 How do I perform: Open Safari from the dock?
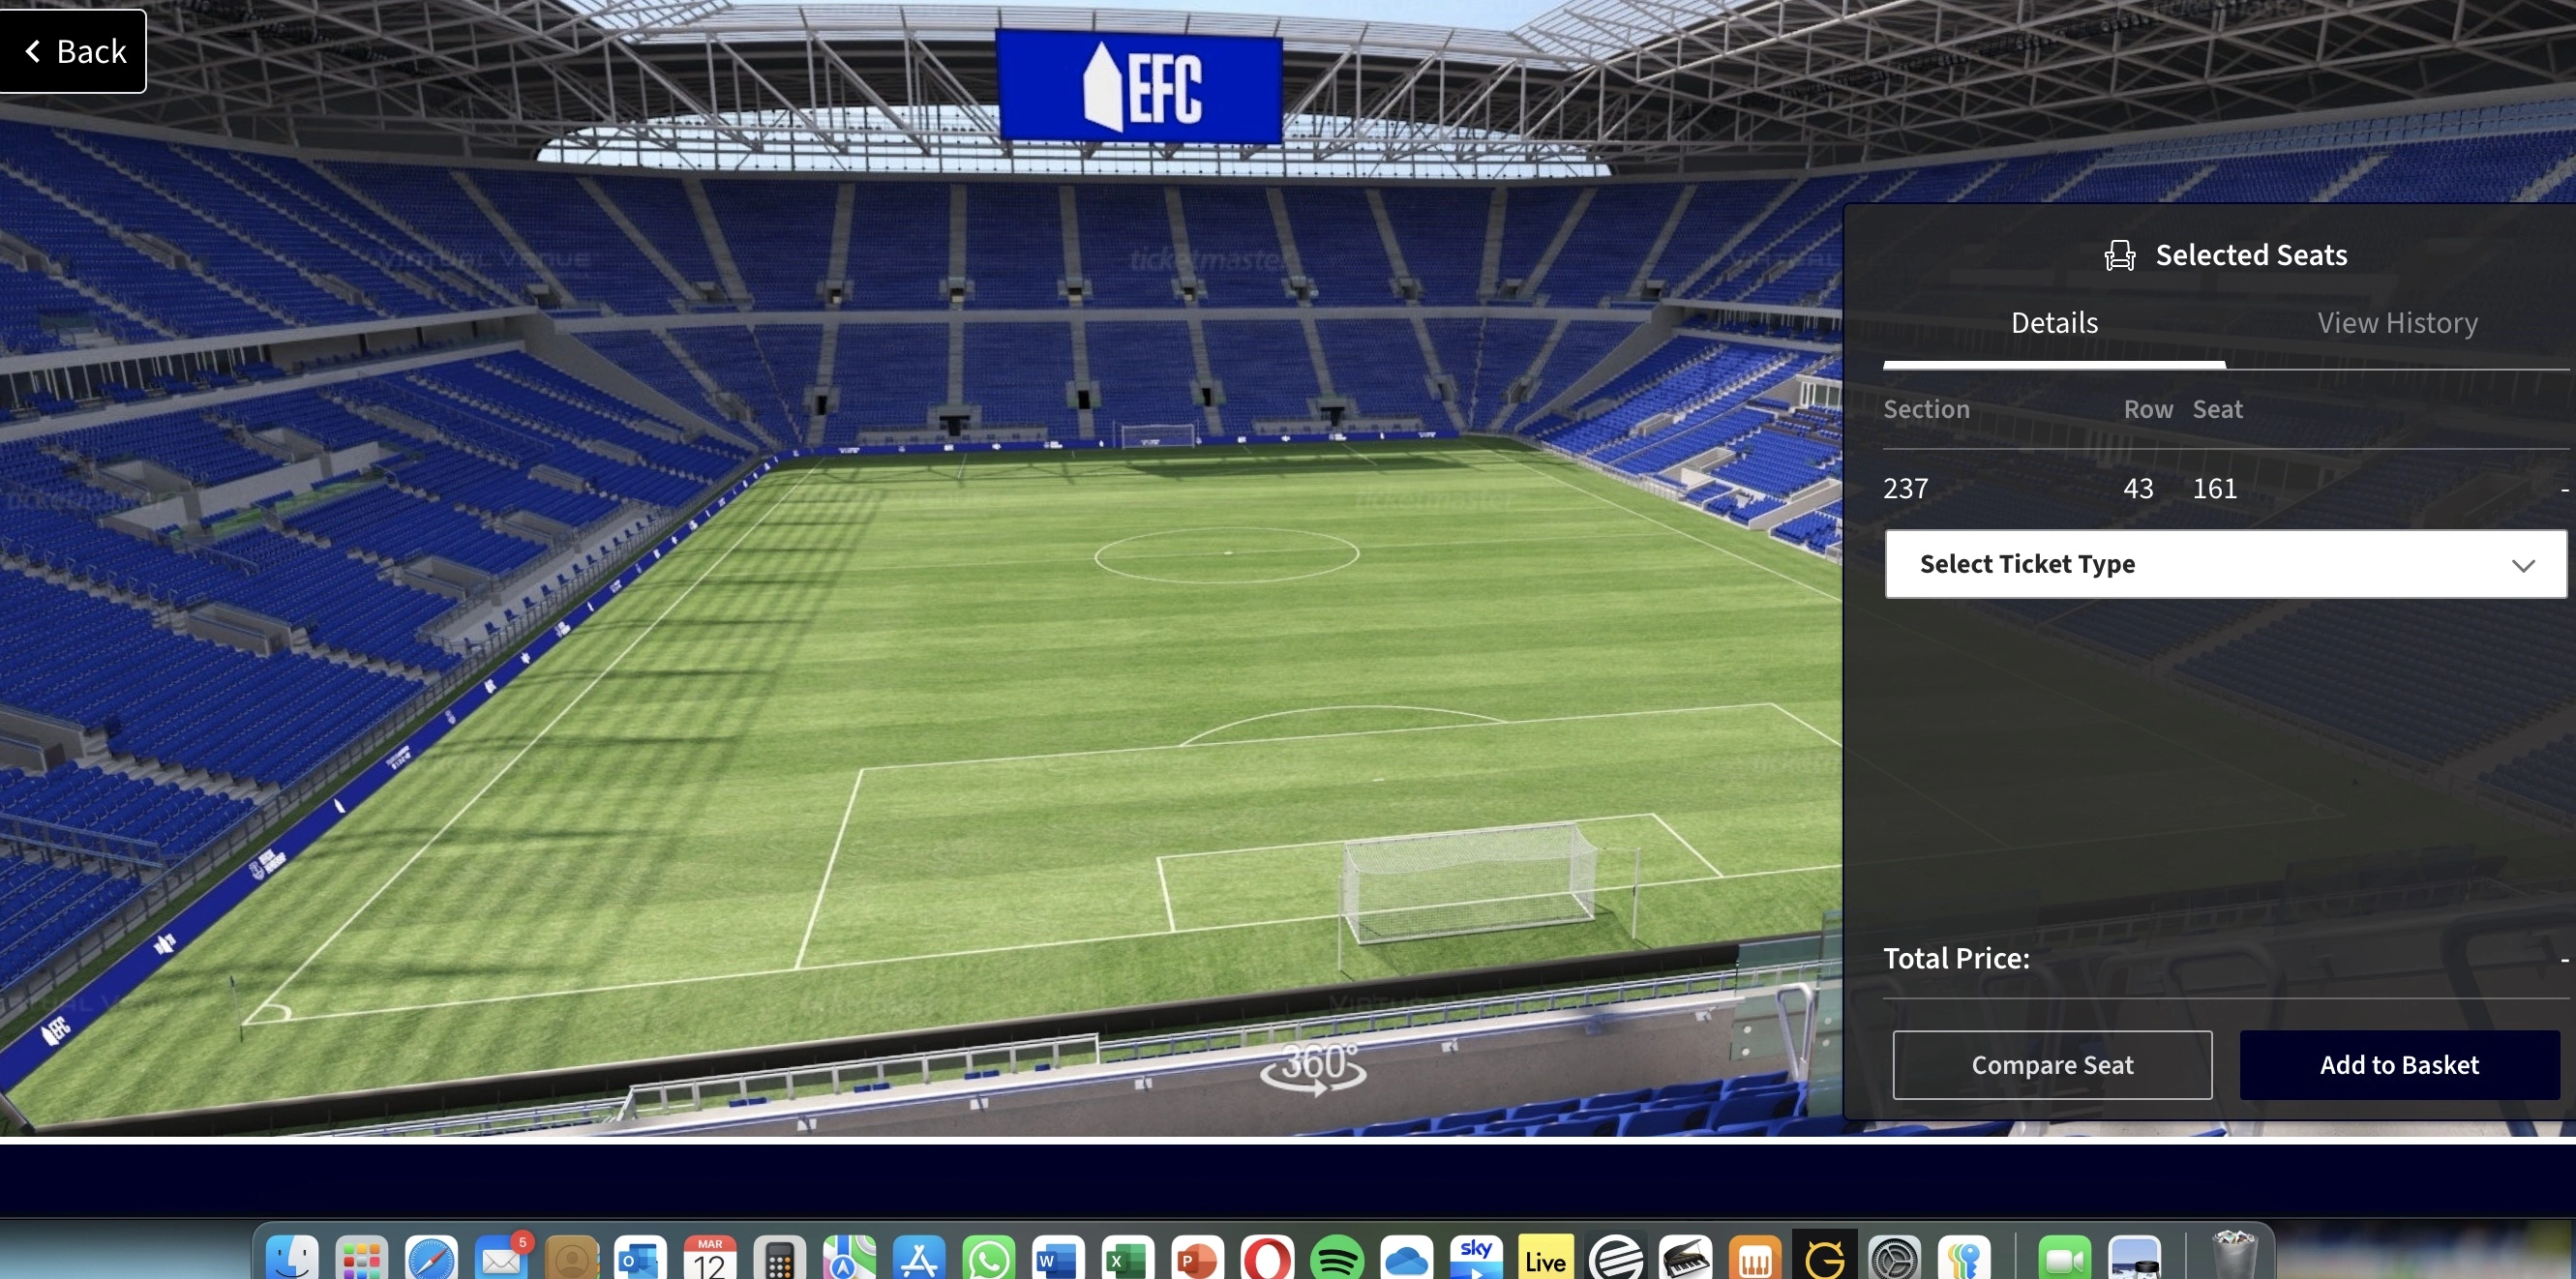(x=431, y=1259)
